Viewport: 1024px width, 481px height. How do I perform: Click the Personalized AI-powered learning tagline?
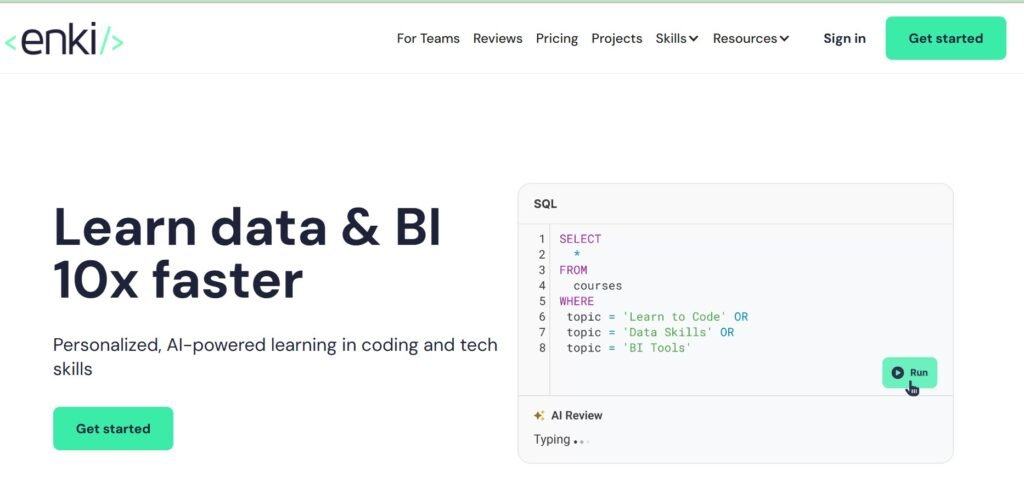click(275, 357)
